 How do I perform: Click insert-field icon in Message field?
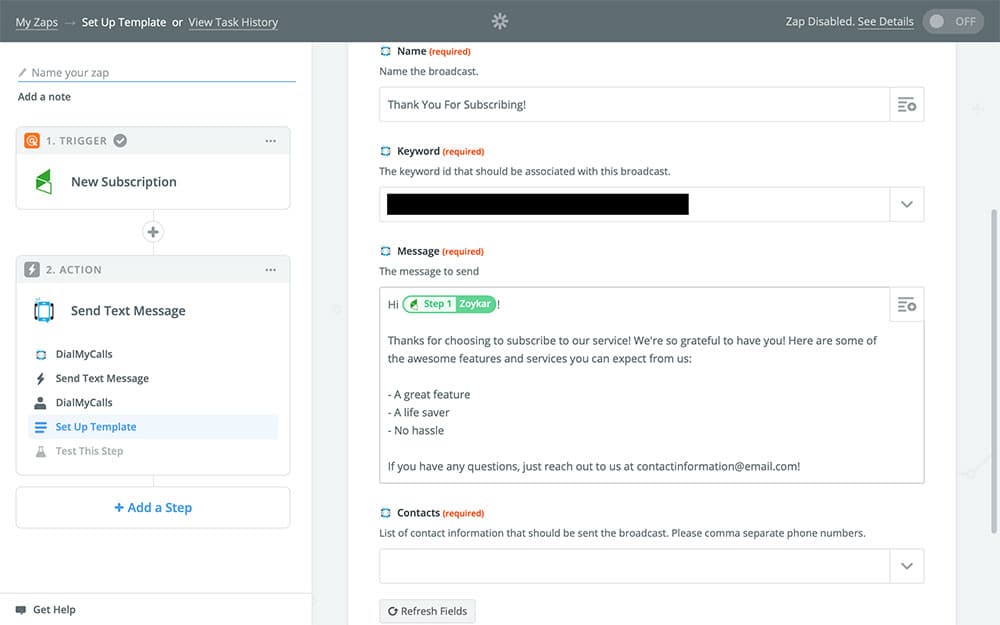(906, 304)
